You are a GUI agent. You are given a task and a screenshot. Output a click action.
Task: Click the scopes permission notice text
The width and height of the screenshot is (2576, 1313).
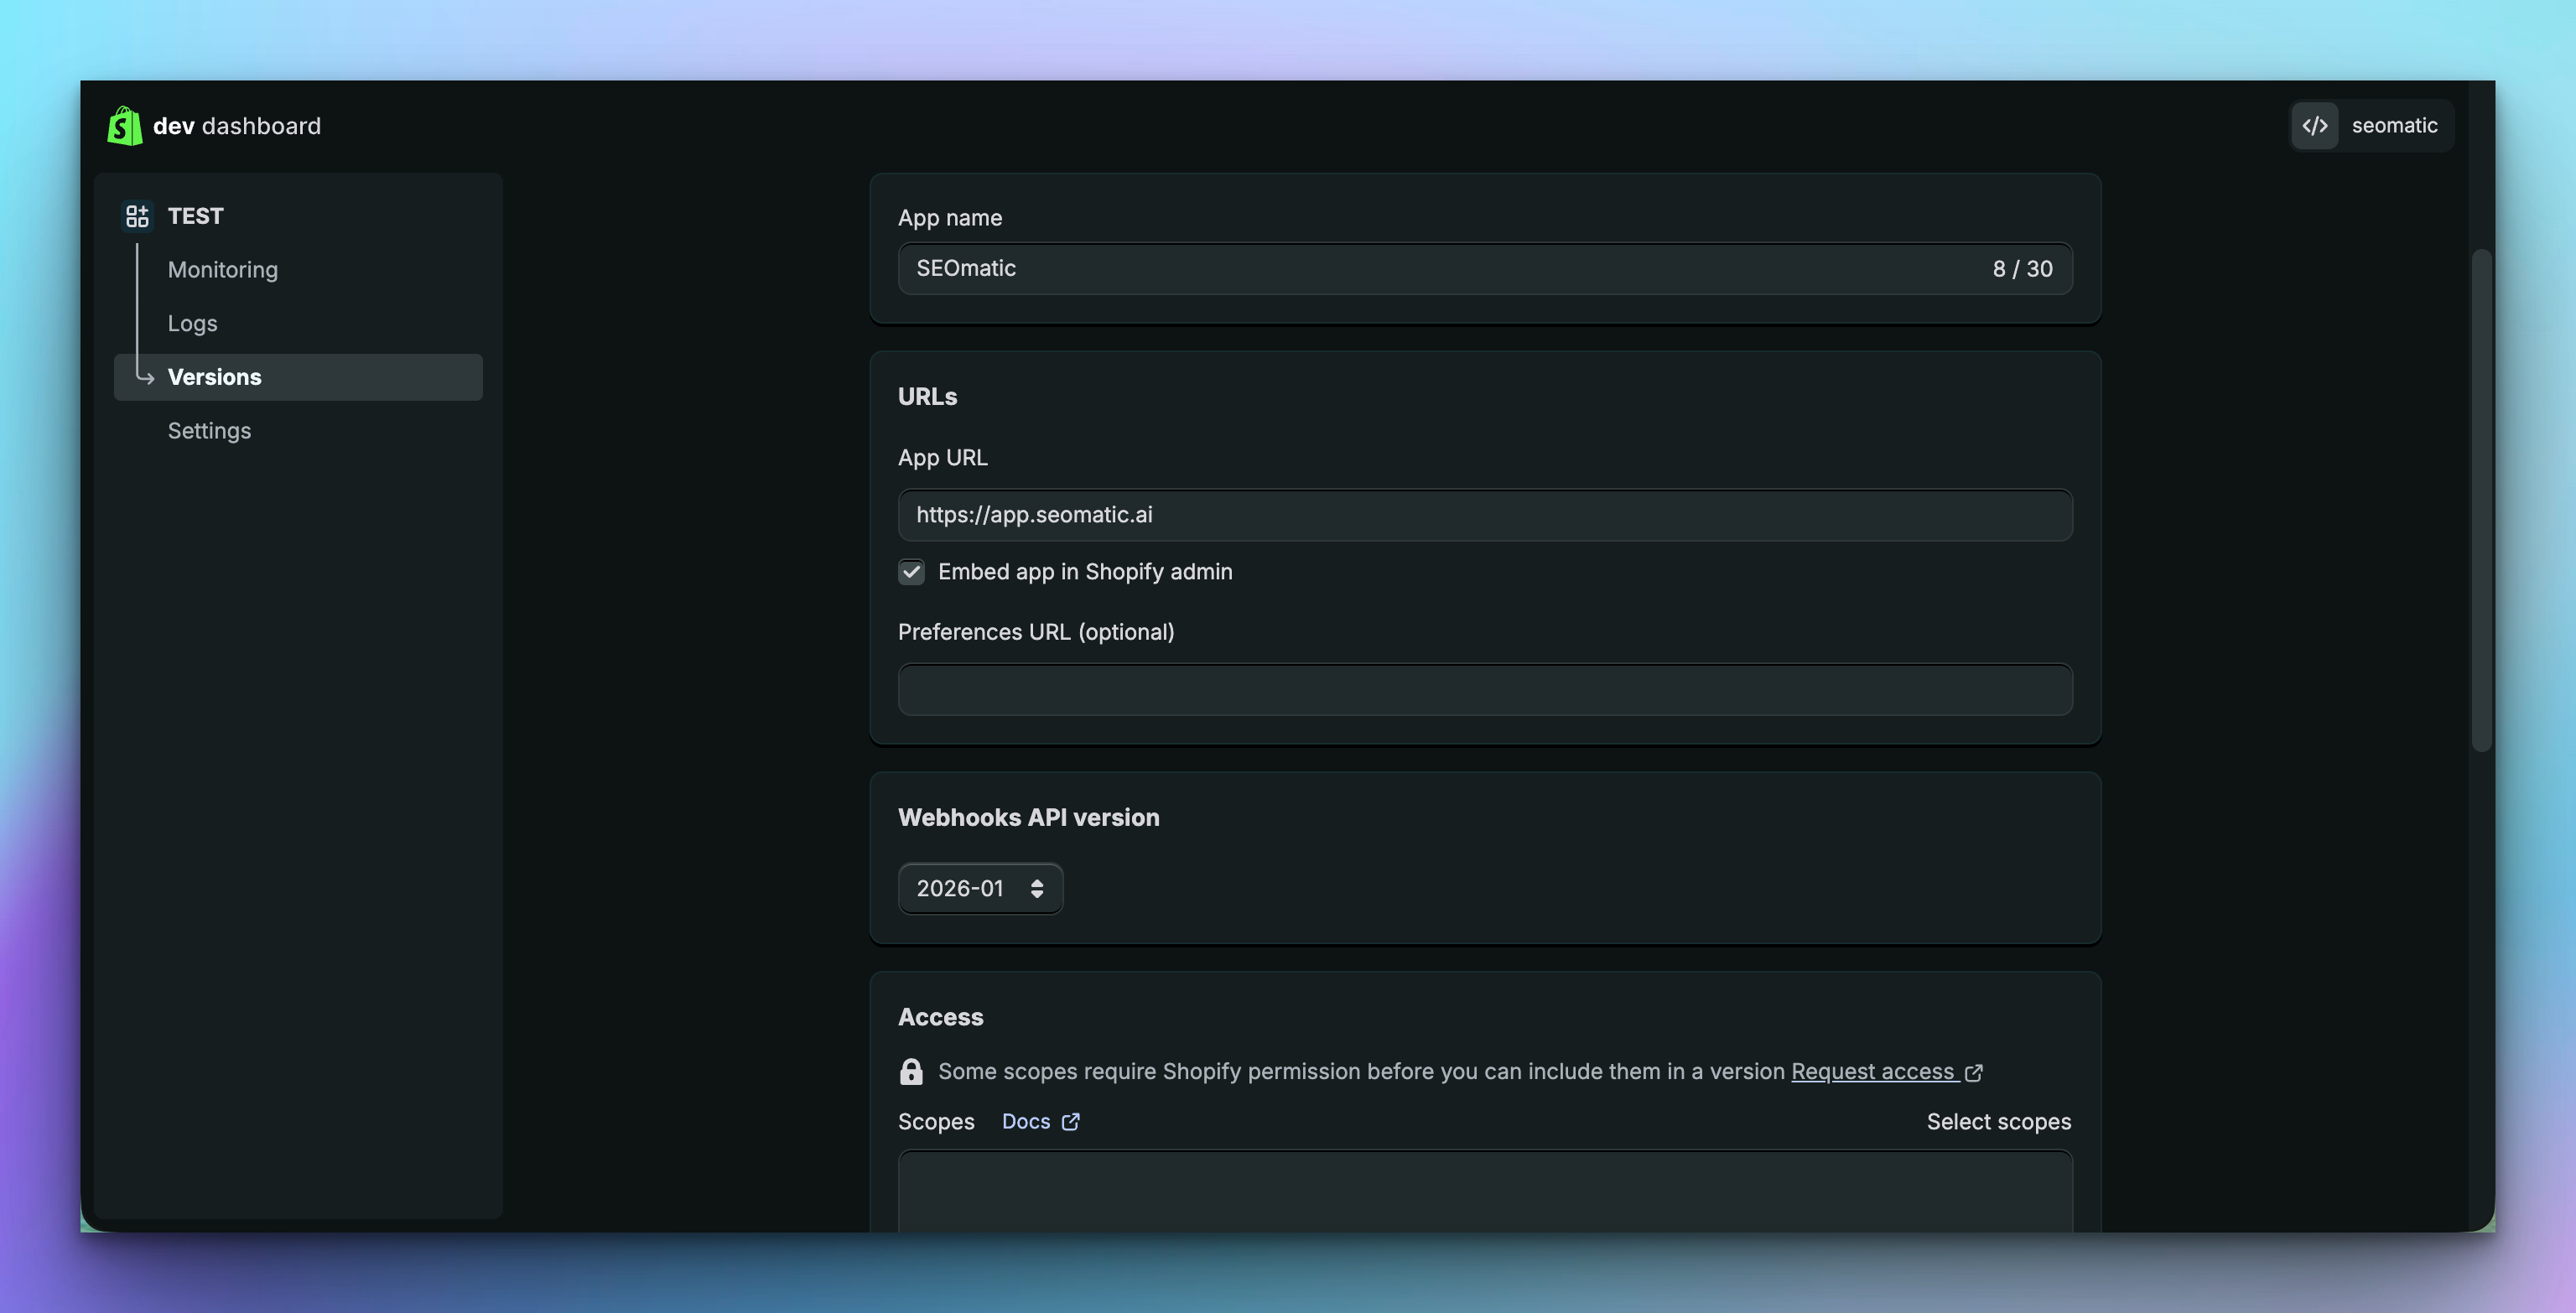(1361, 1071)
